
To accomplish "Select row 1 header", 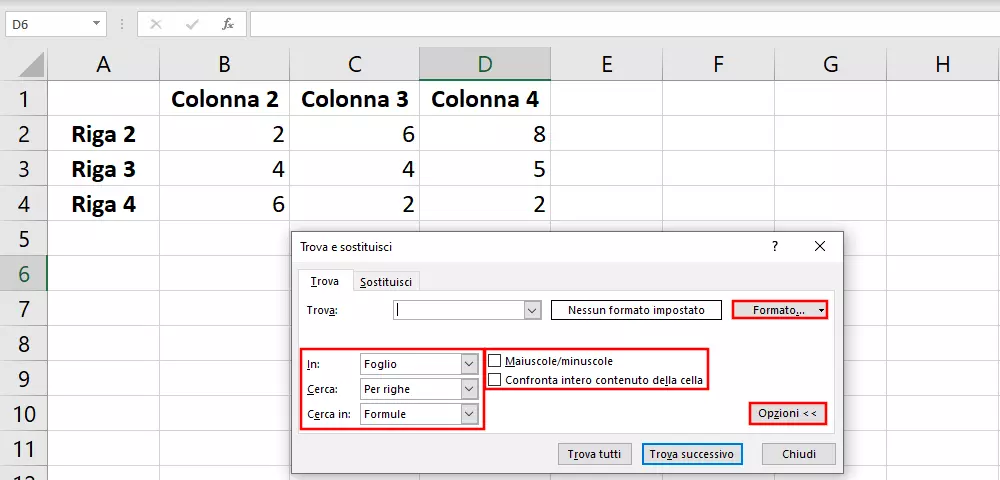I will (x=24, y=99).
